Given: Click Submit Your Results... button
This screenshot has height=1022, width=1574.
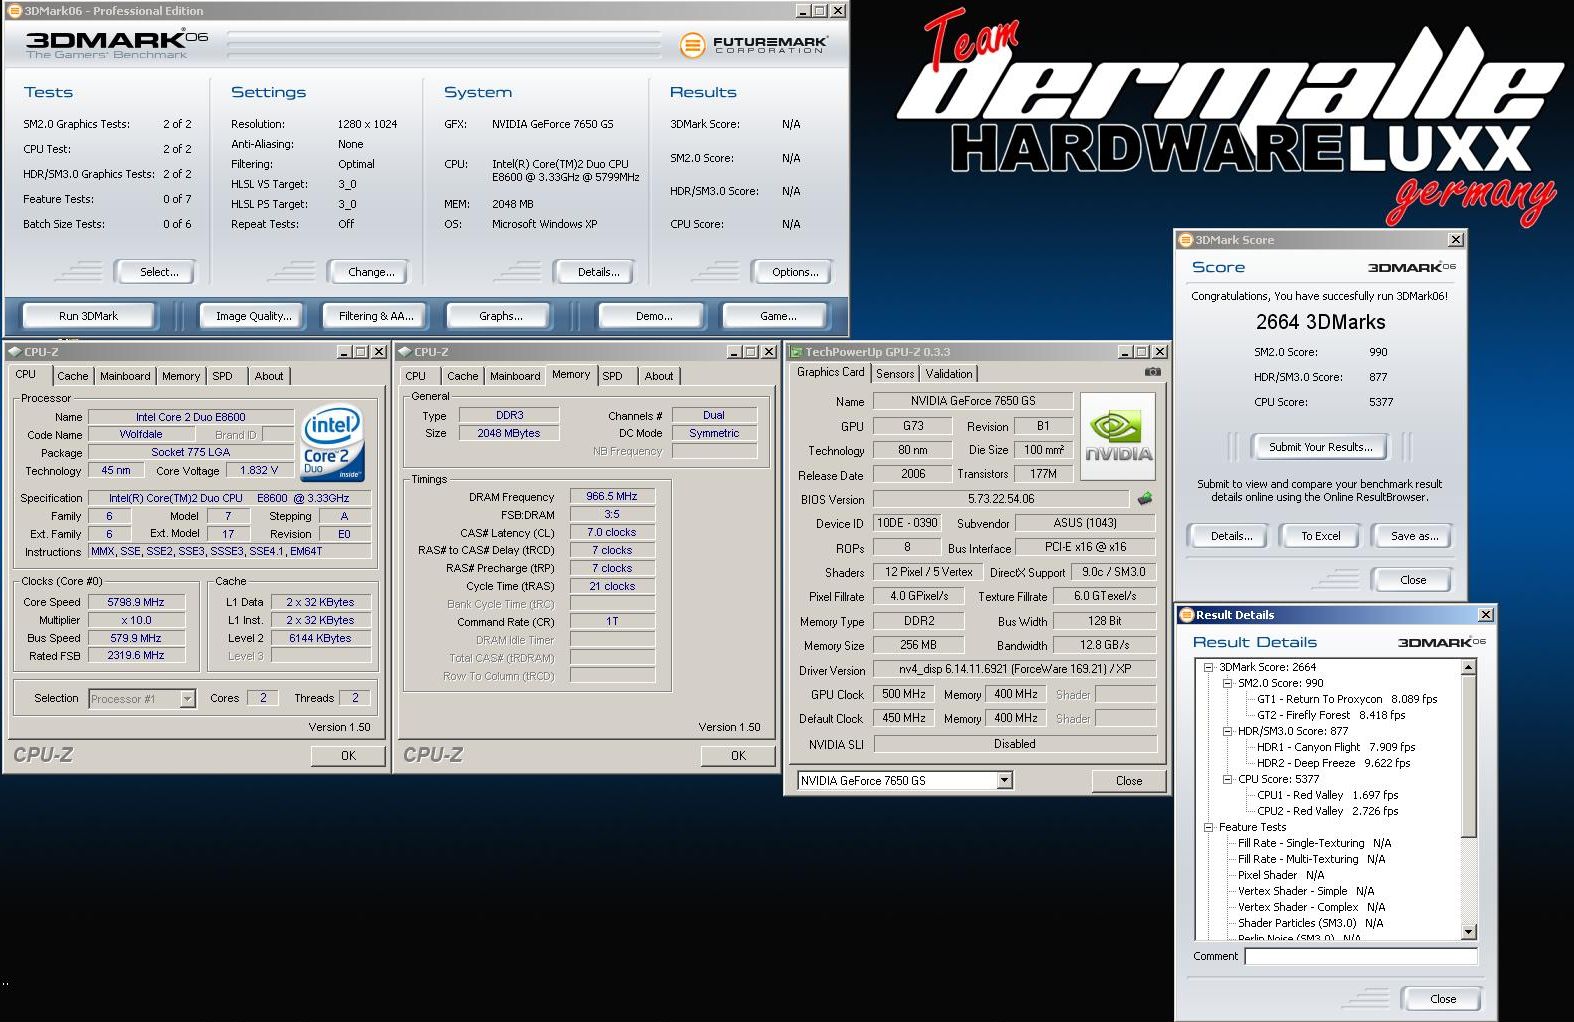Looking at the screenshot, I should (1321, 447).
